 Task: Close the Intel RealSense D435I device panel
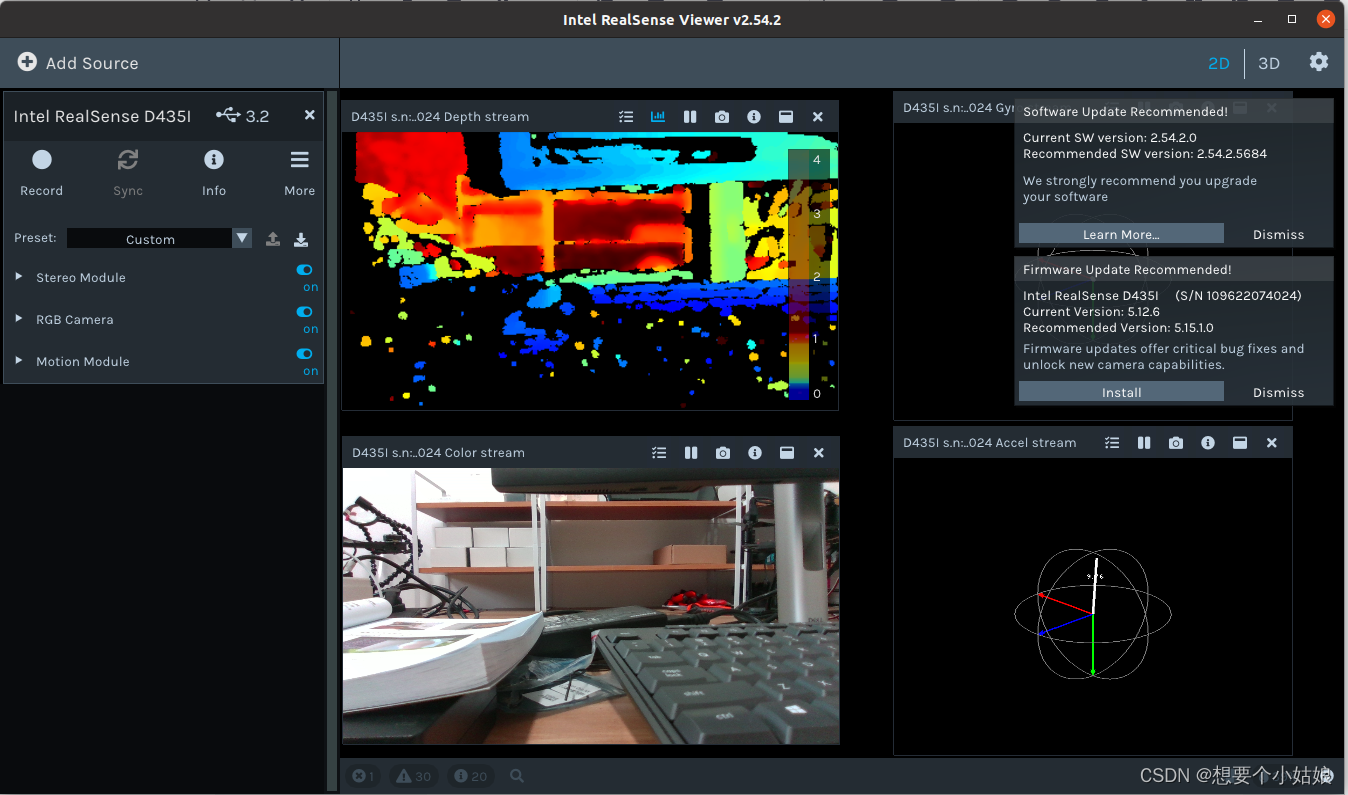tap(310, 115)
